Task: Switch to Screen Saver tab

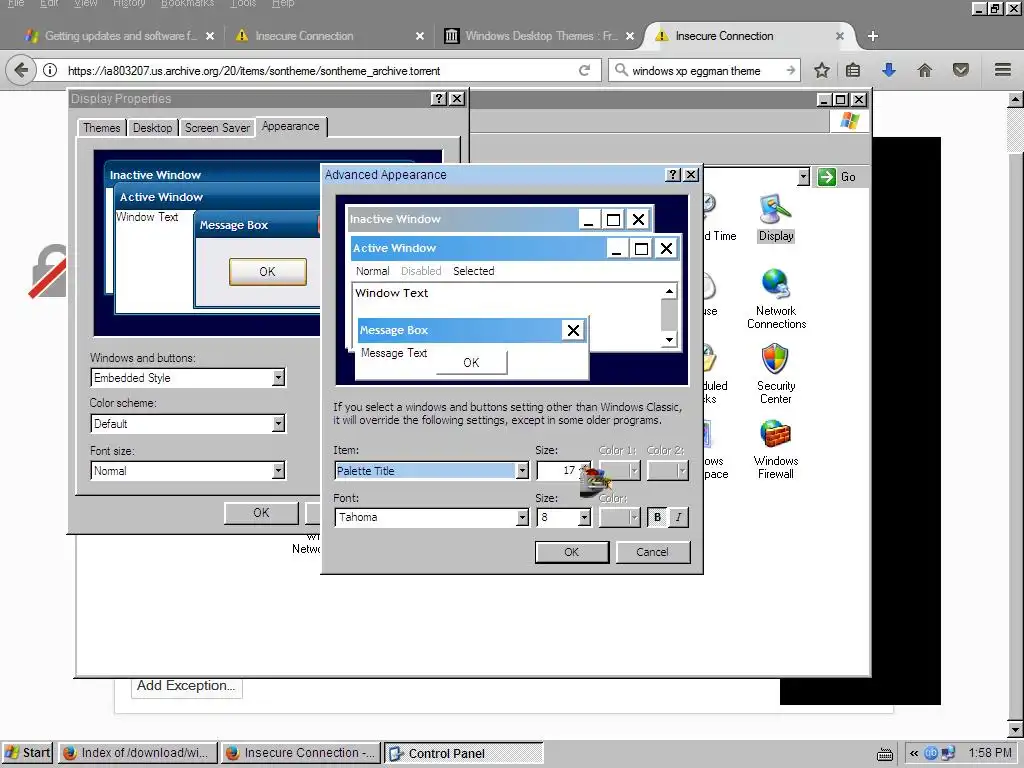Action: tap(217, 128)
